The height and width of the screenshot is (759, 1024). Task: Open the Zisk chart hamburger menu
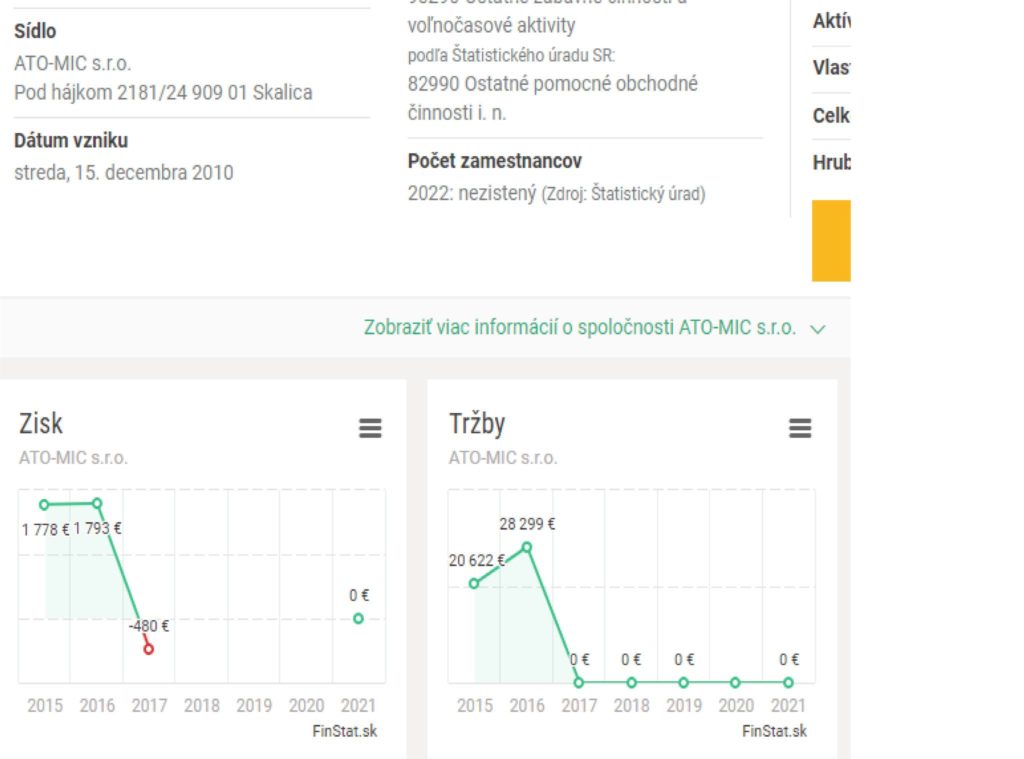370,428
